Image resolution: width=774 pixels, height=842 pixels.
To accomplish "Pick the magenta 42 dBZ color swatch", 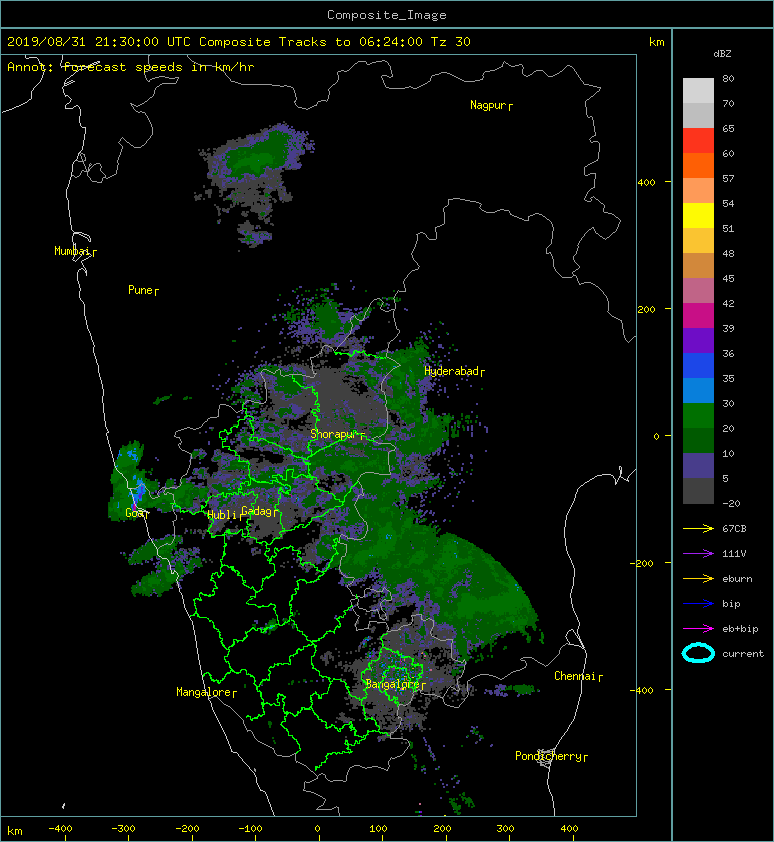I will pos(698,316).
